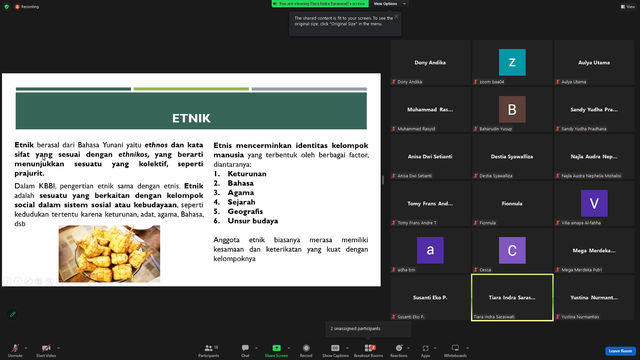Click the Recording indicator
This screenshot has width=640, height=360.
tap(27, 7)
